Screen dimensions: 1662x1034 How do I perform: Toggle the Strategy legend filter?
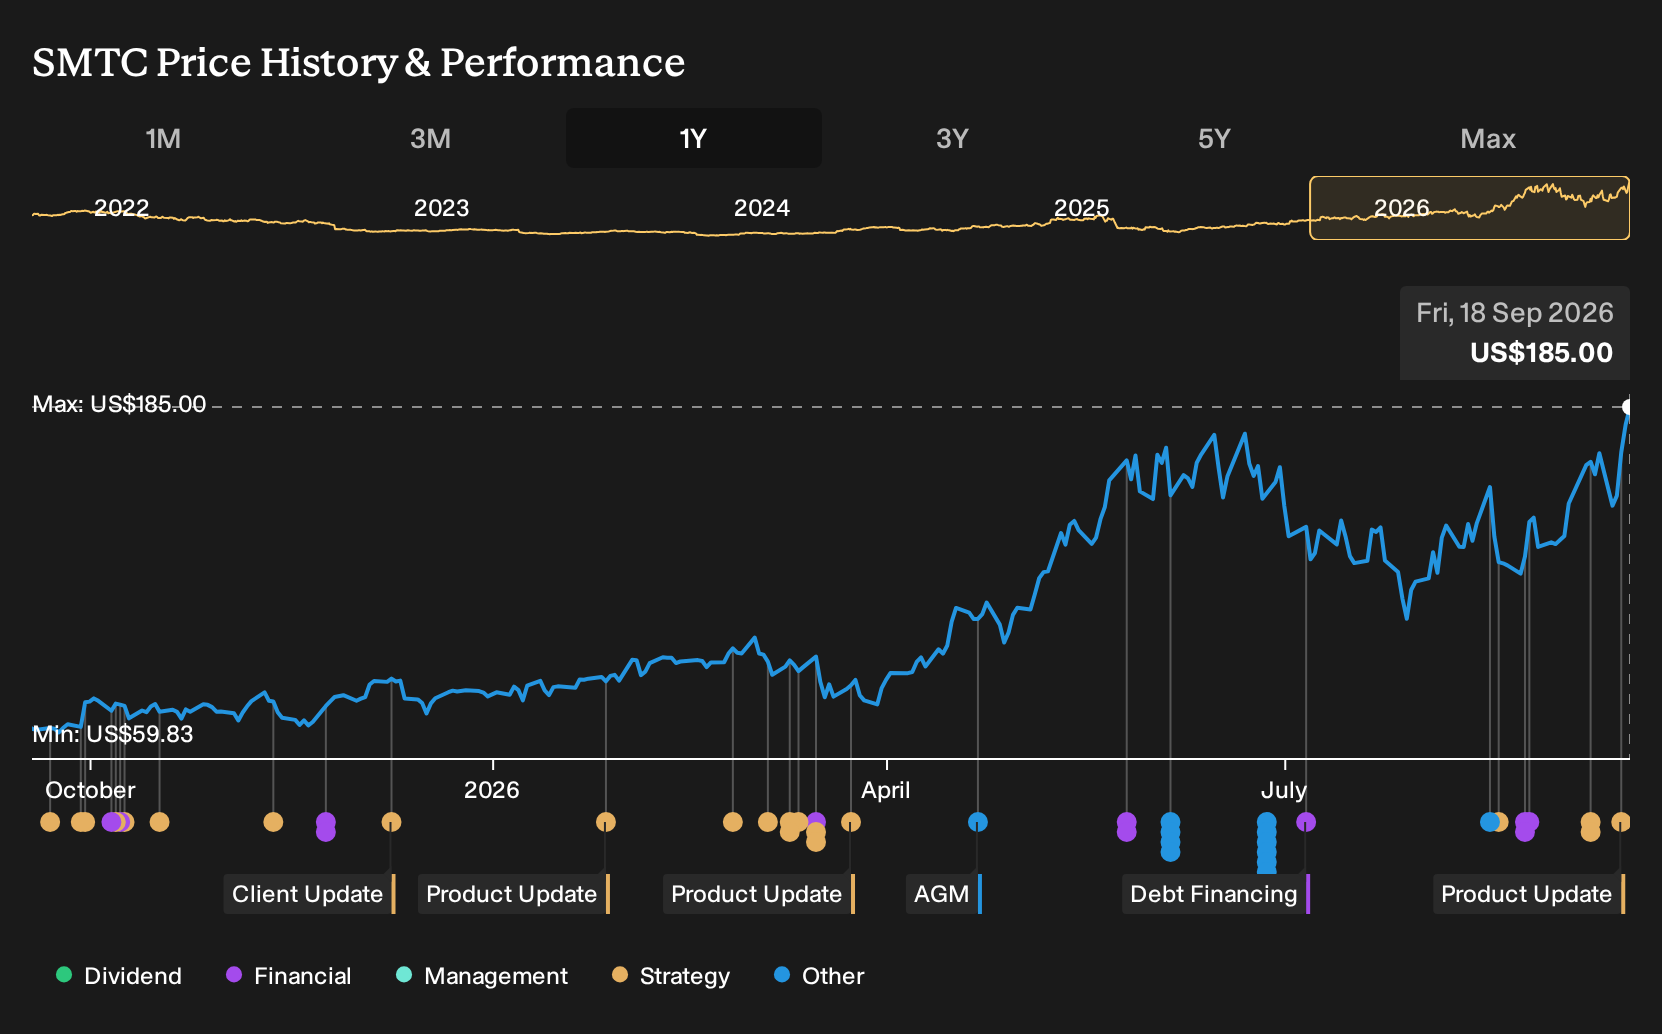click(671, 976)
